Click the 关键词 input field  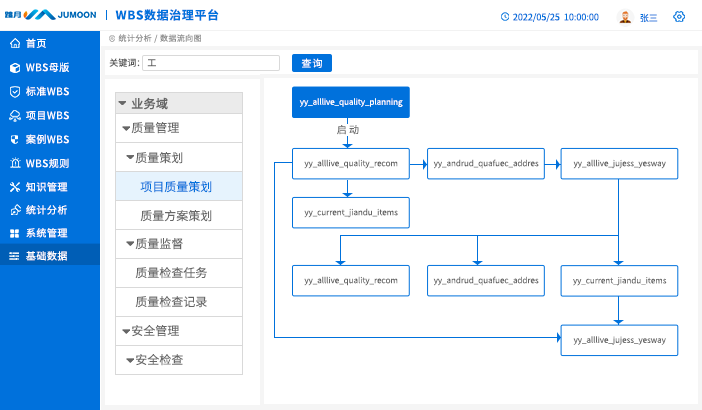[x=211, y=63]
